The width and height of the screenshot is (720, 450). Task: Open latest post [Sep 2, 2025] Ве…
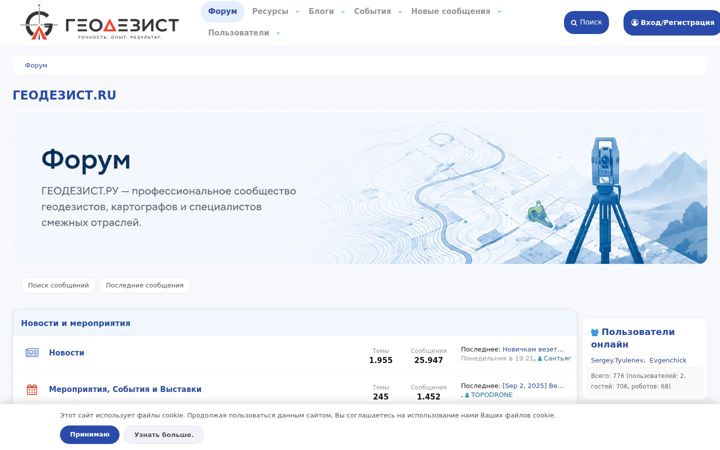pos(533,386)
